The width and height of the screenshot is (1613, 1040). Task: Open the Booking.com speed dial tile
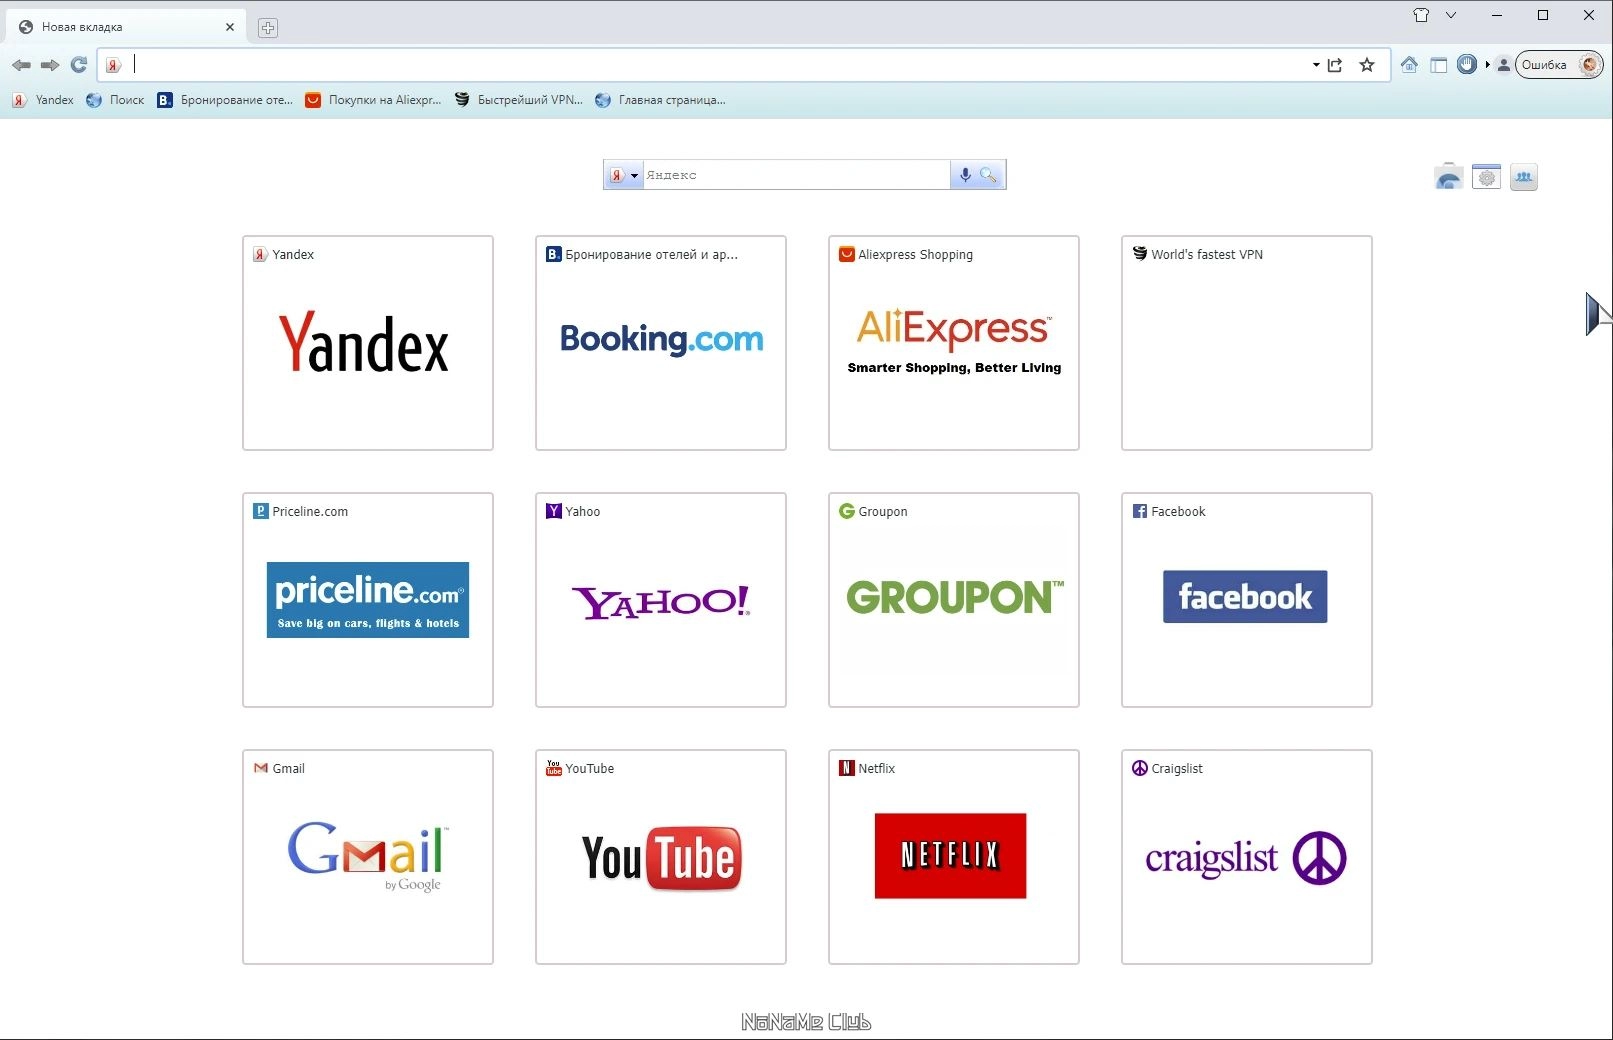pyautogui.click(x=661, y=343)
